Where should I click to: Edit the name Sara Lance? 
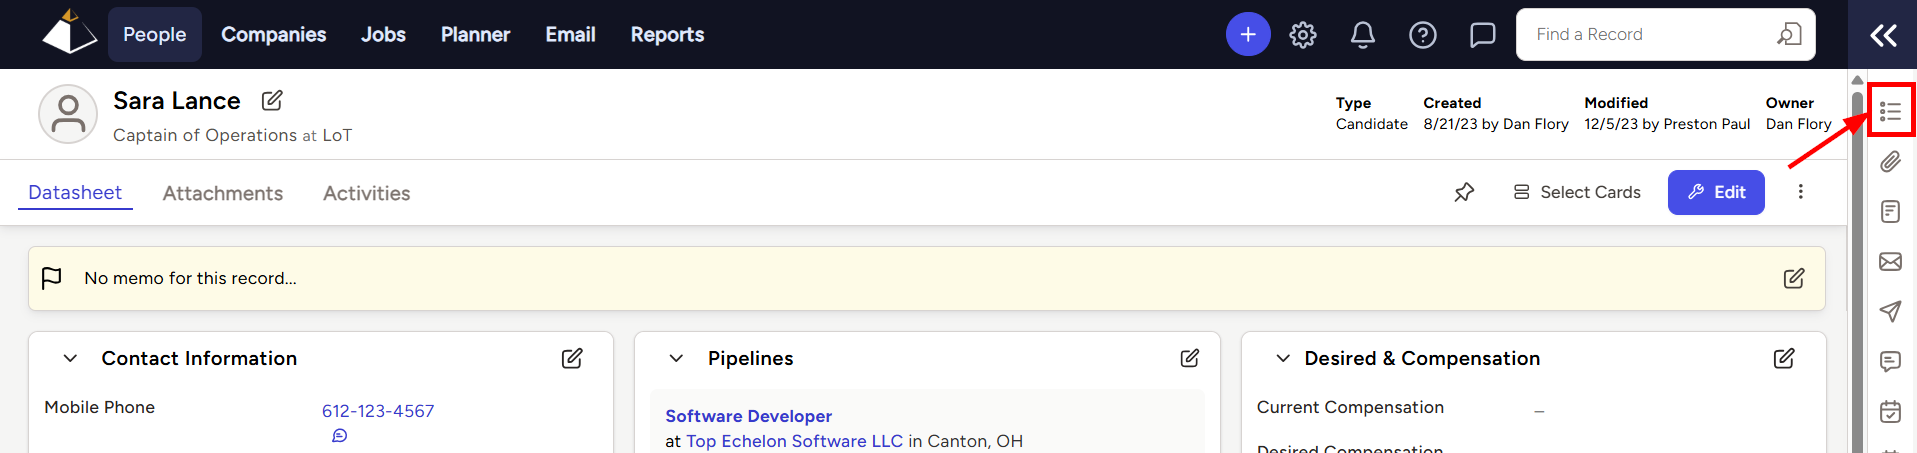(272, 100)
